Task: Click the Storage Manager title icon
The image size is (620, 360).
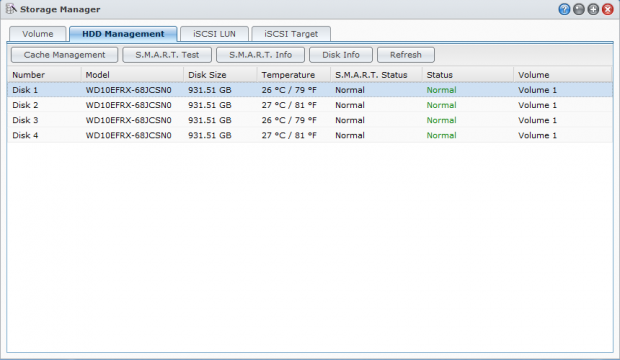Action: 11,9
